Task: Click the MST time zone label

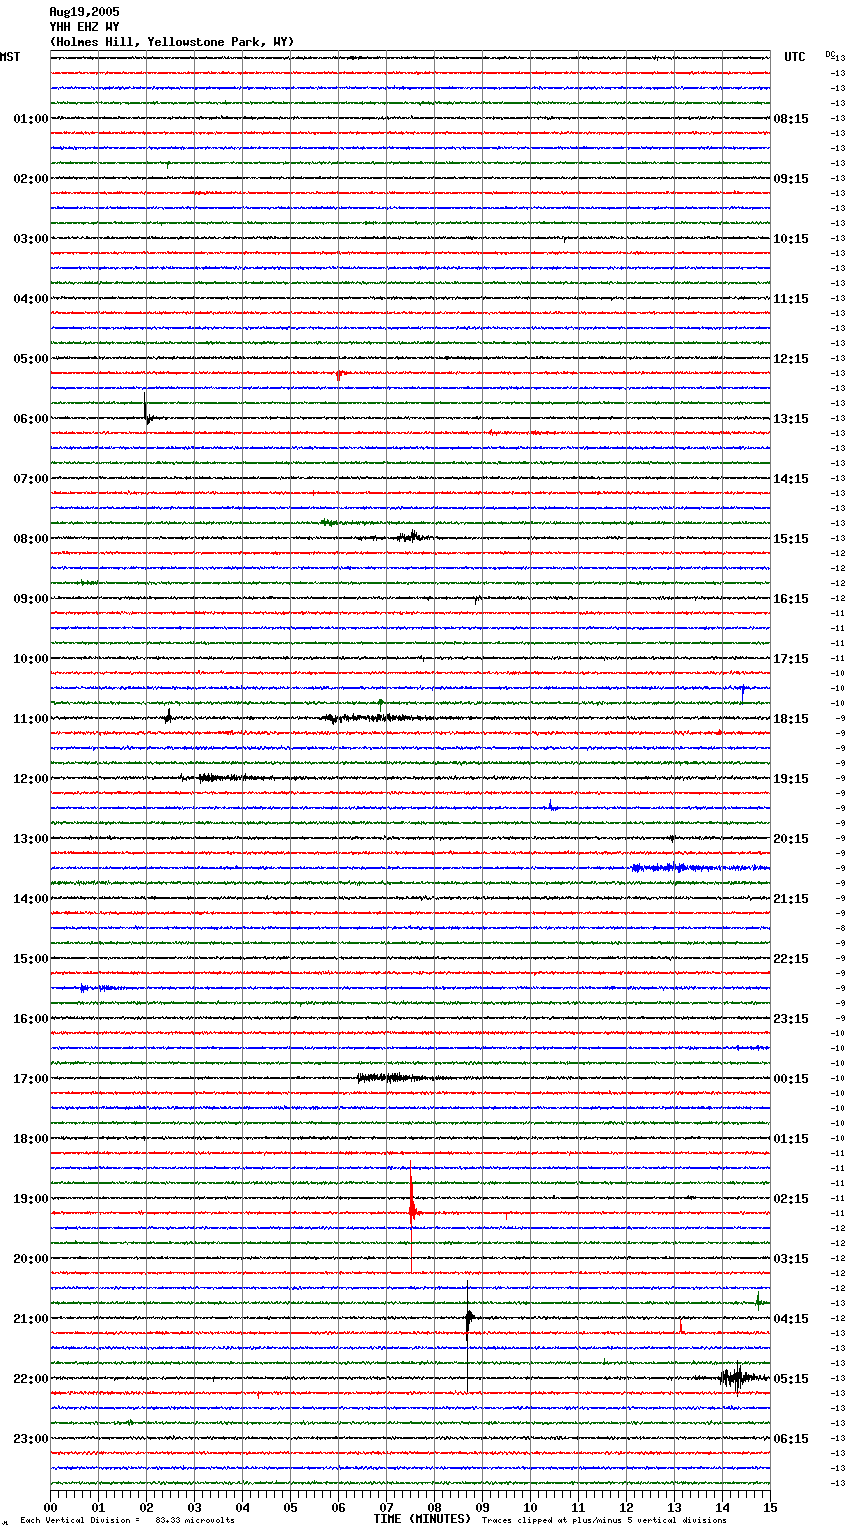Action: tap(10, 57)
